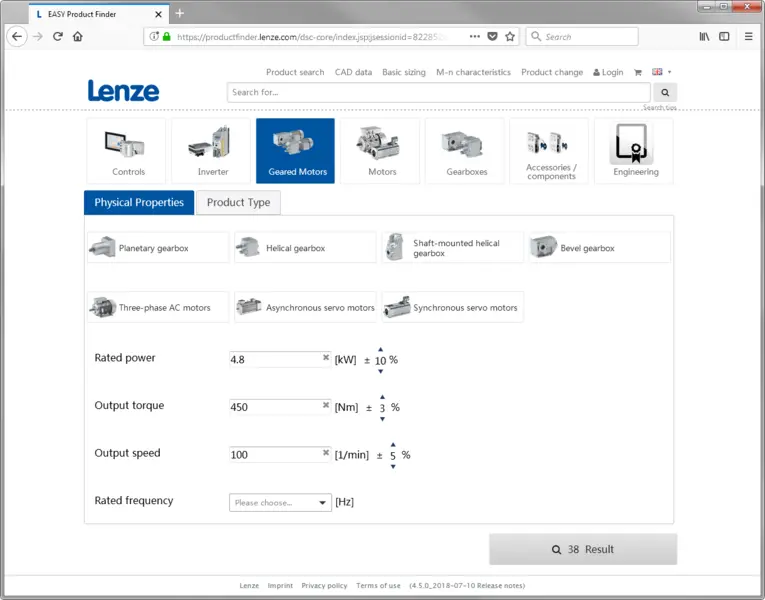This screenshot has width=765, height=600.
Task: Open the CAD data menu item
Action: tap(353, 72)
